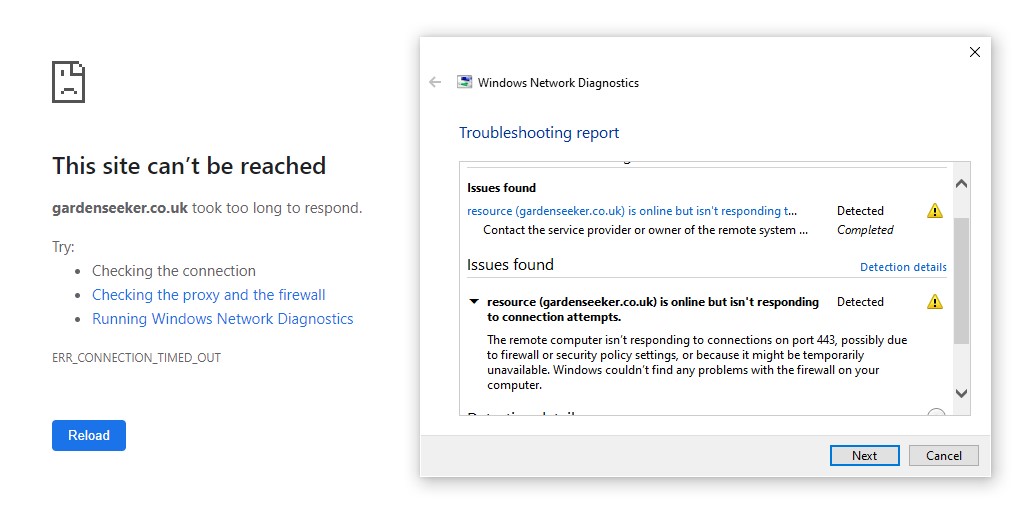The height and width of the screenshot is (524, 1034).
Task: Open "Checking the proxy and the firewall"
Action: pos(209,295)
